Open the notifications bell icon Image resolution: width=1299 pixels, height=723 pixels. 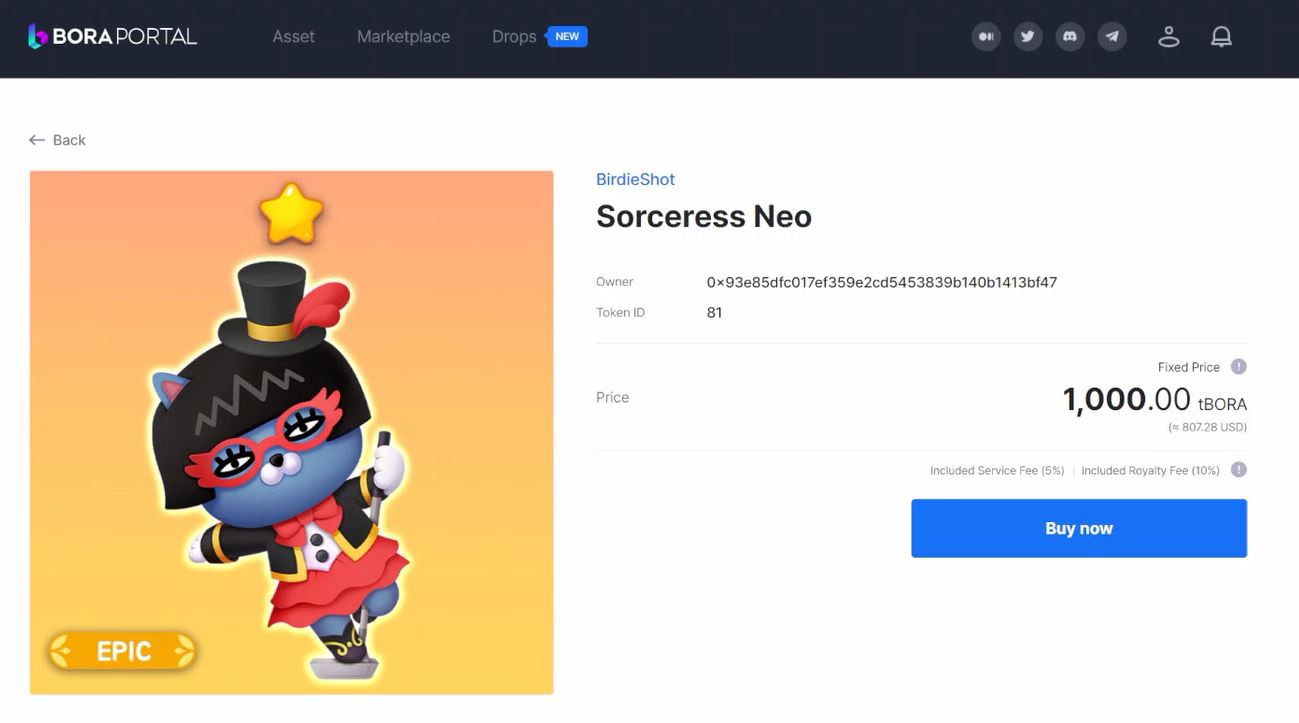(1221, 37)
